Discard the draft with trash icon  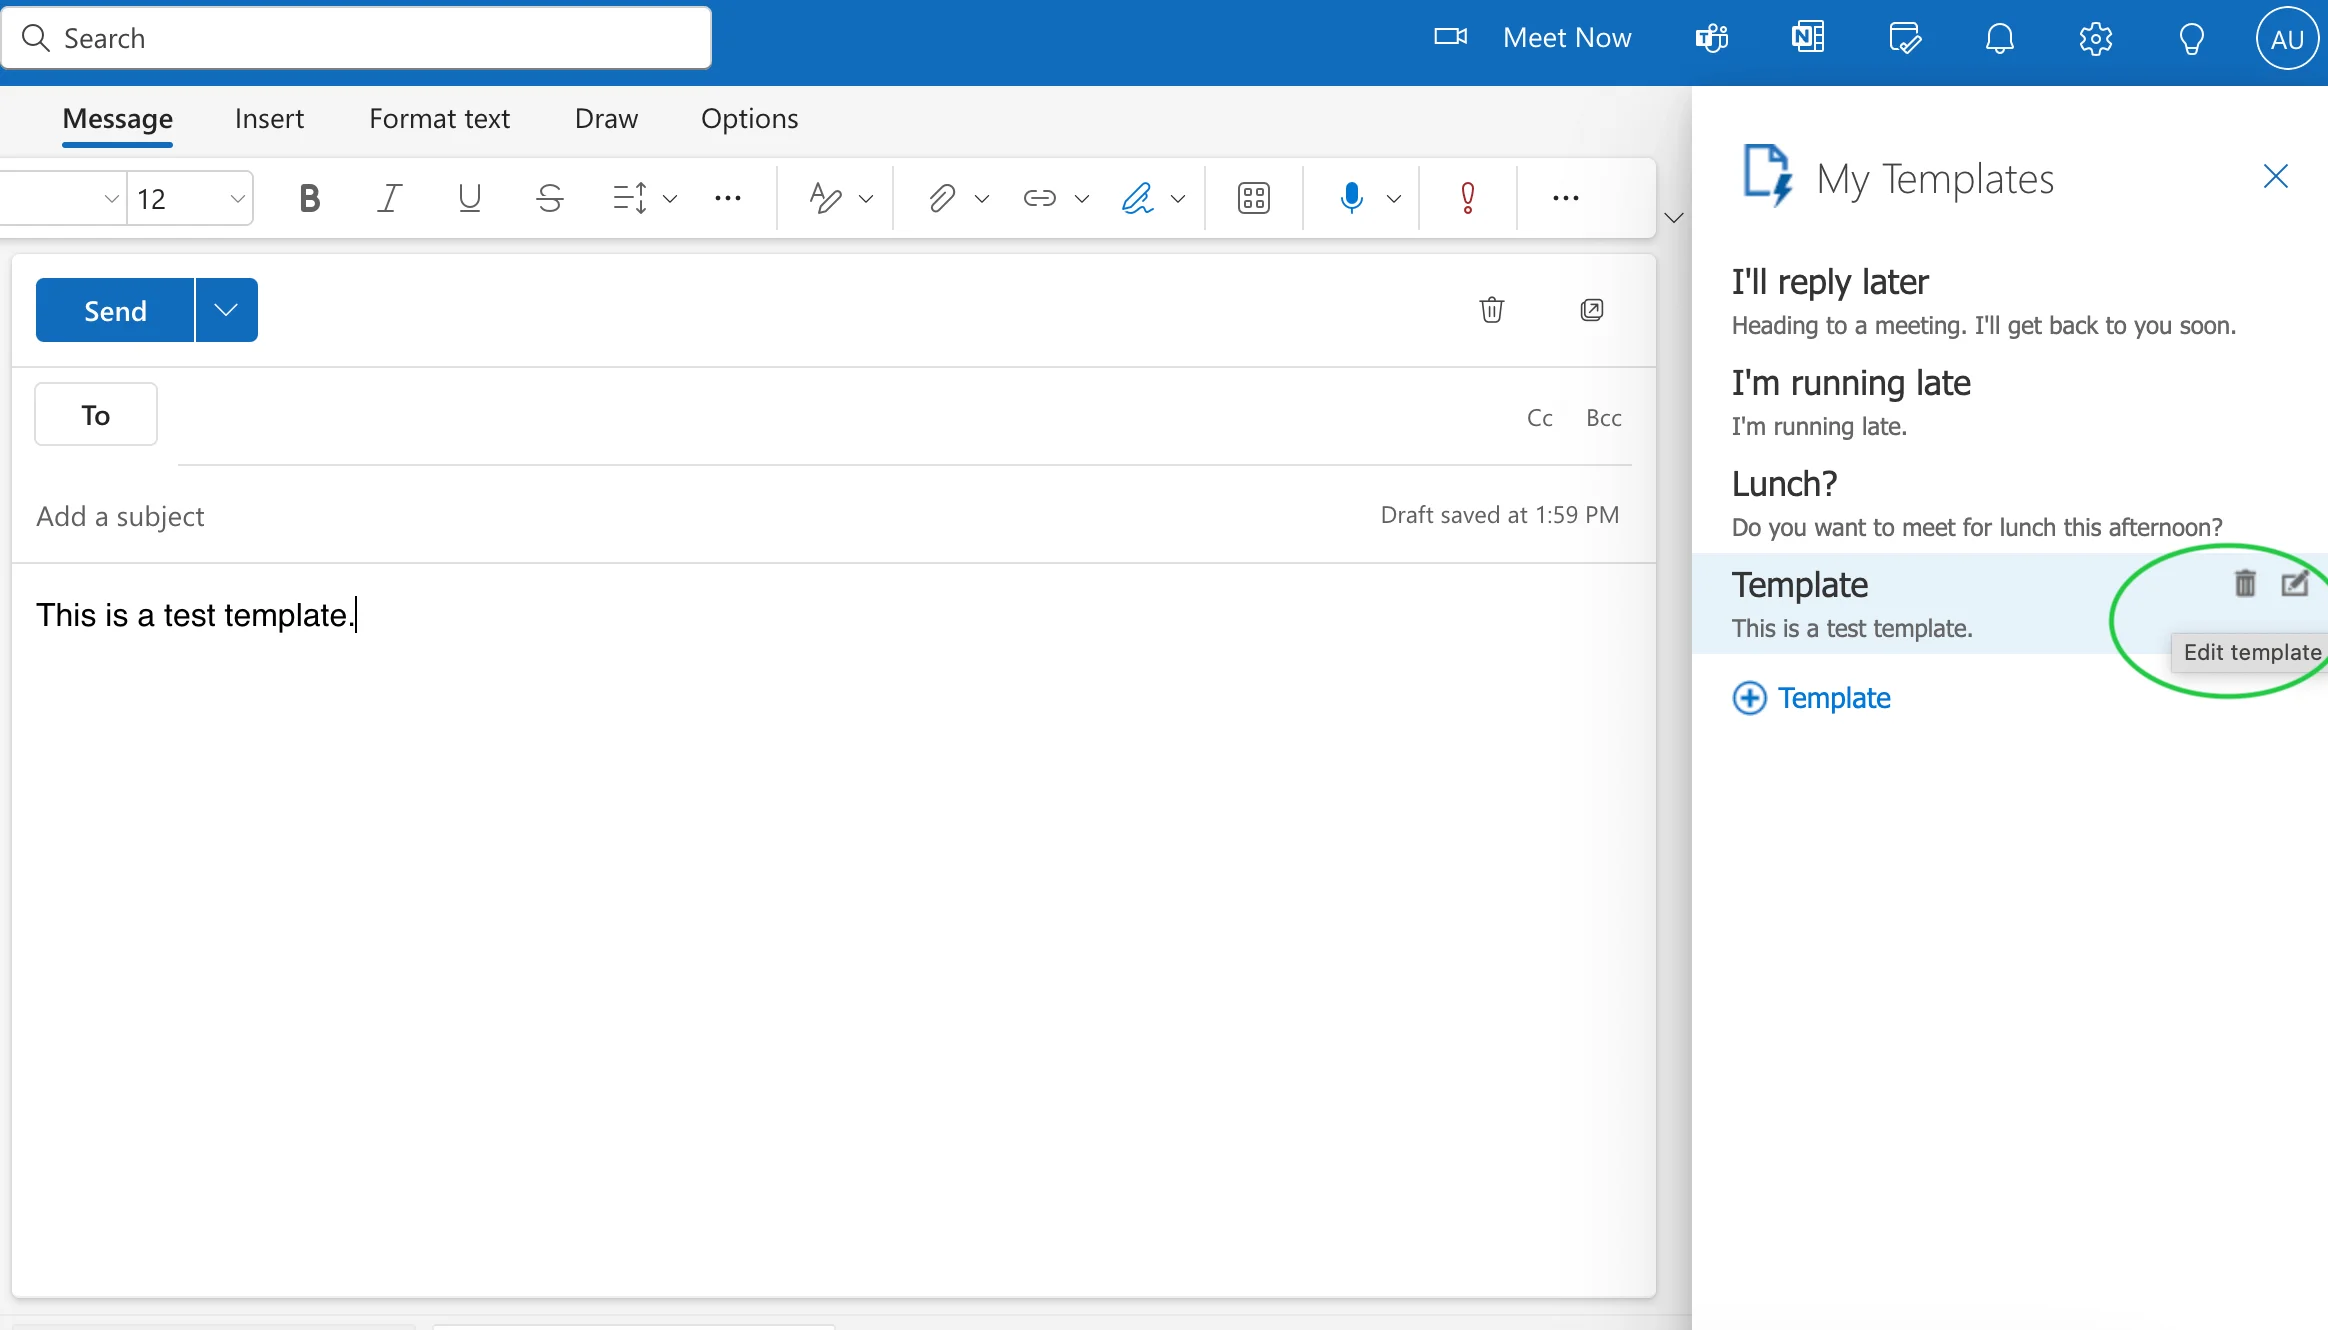[1492, 310]
